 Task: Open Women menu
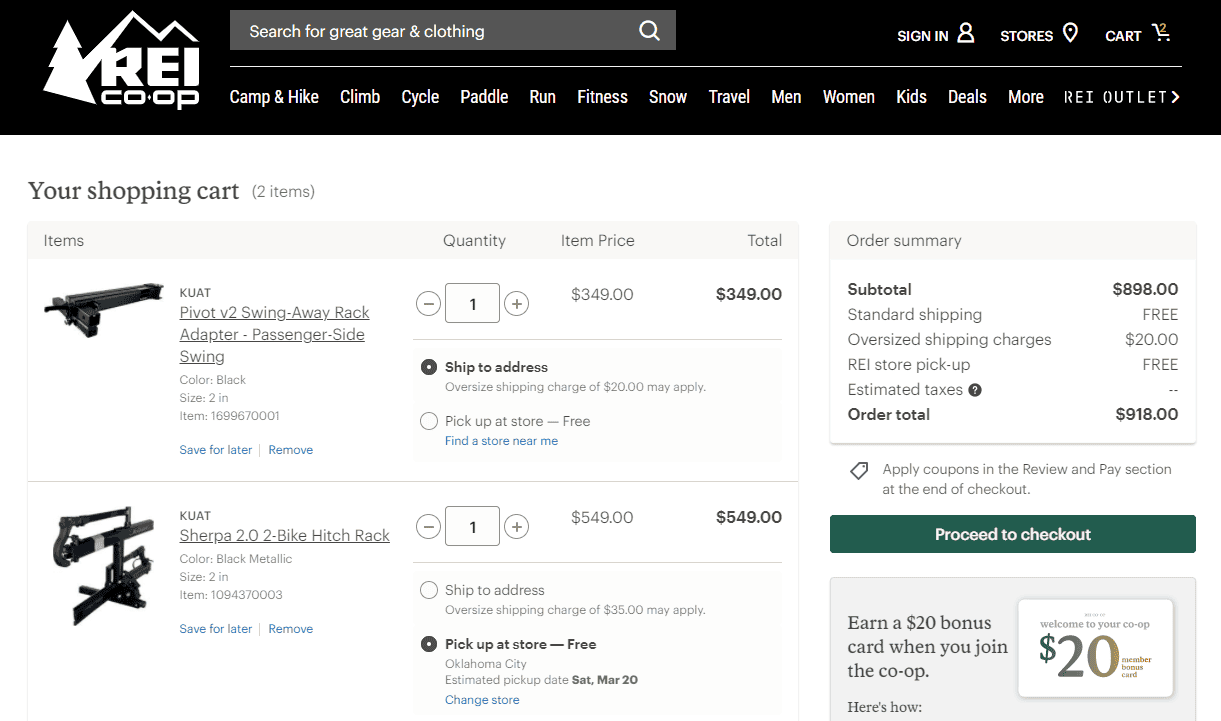849,97
